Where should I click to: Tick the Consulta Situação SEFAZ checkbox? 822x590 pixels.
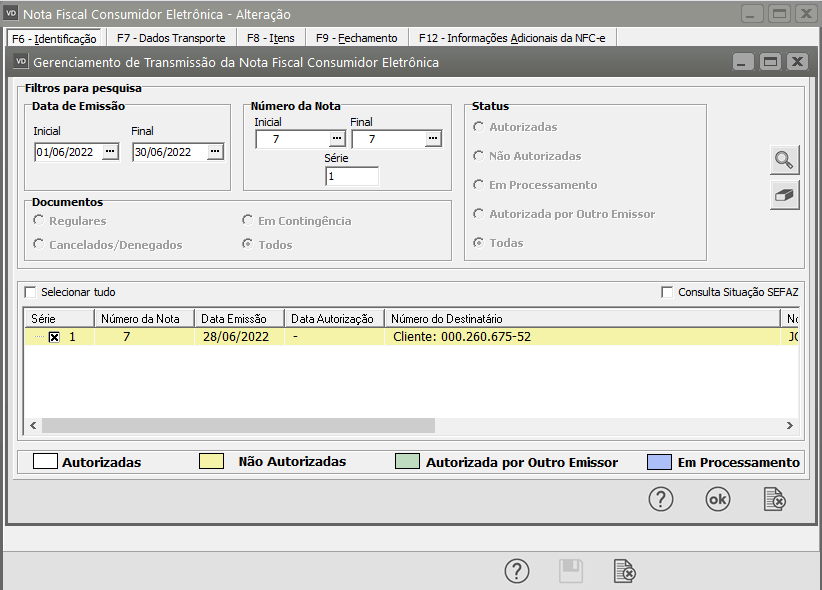coord(667,292)
